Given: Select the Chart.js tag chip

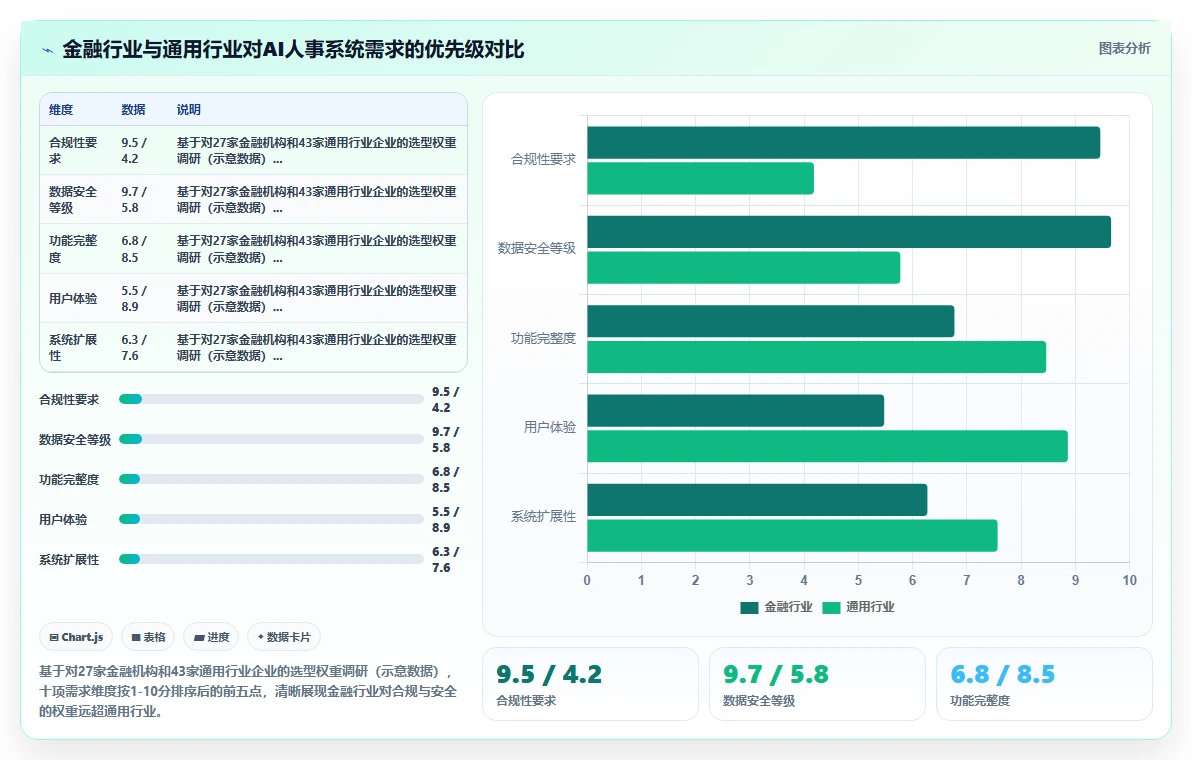Looking at the screenshot, I should point(76,637).
